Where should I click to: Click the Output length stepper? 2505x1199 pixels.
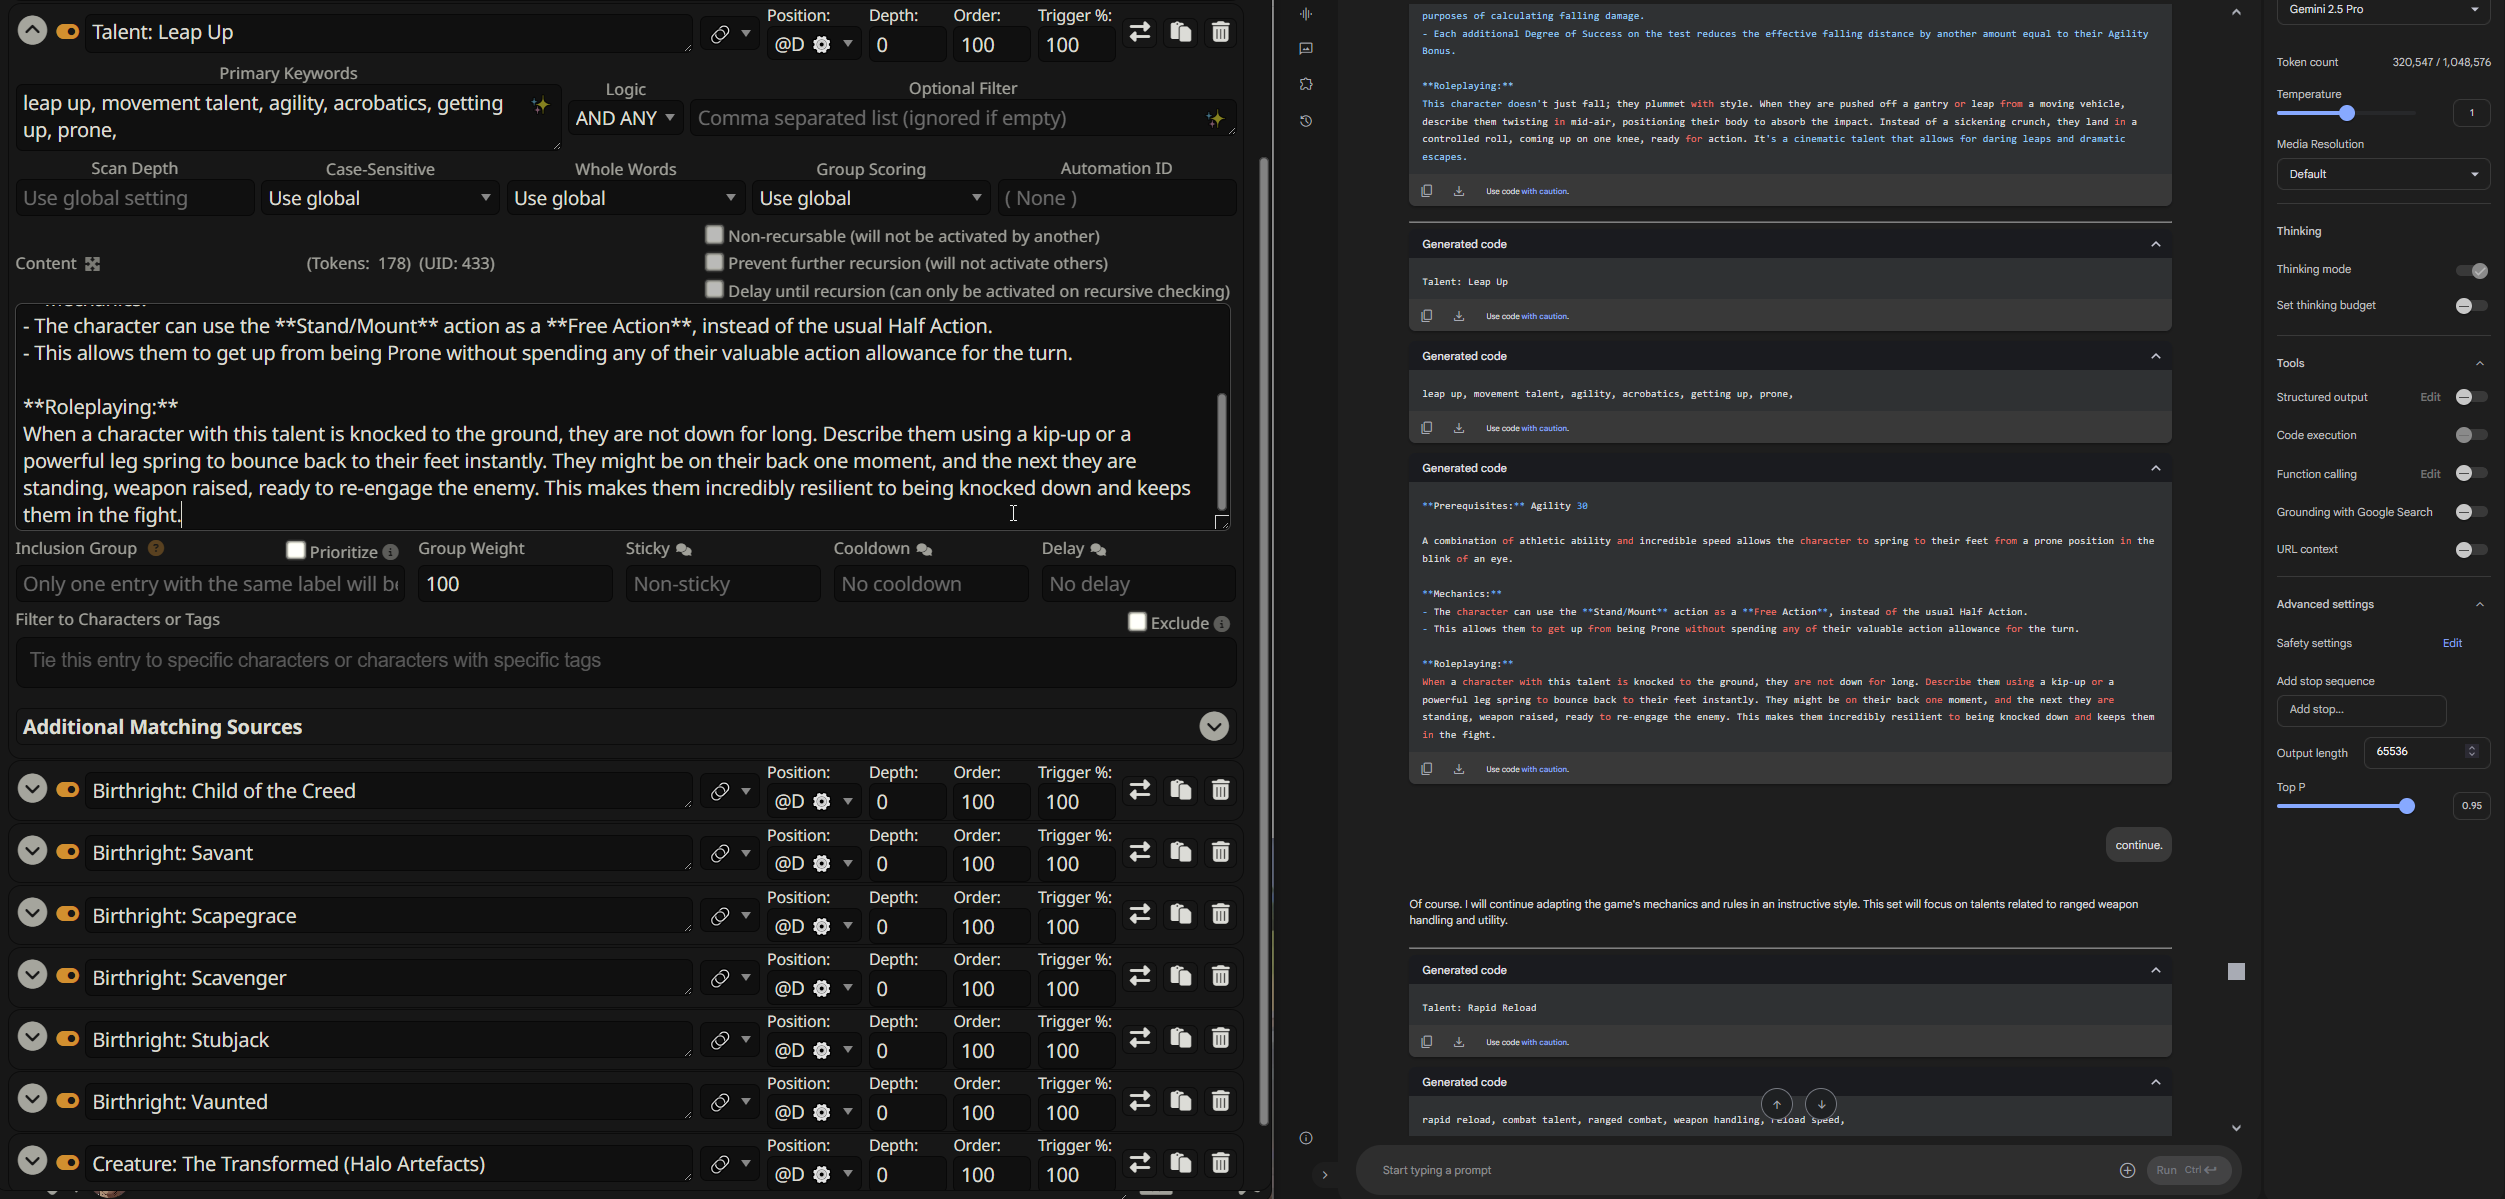pos(2471,751)
